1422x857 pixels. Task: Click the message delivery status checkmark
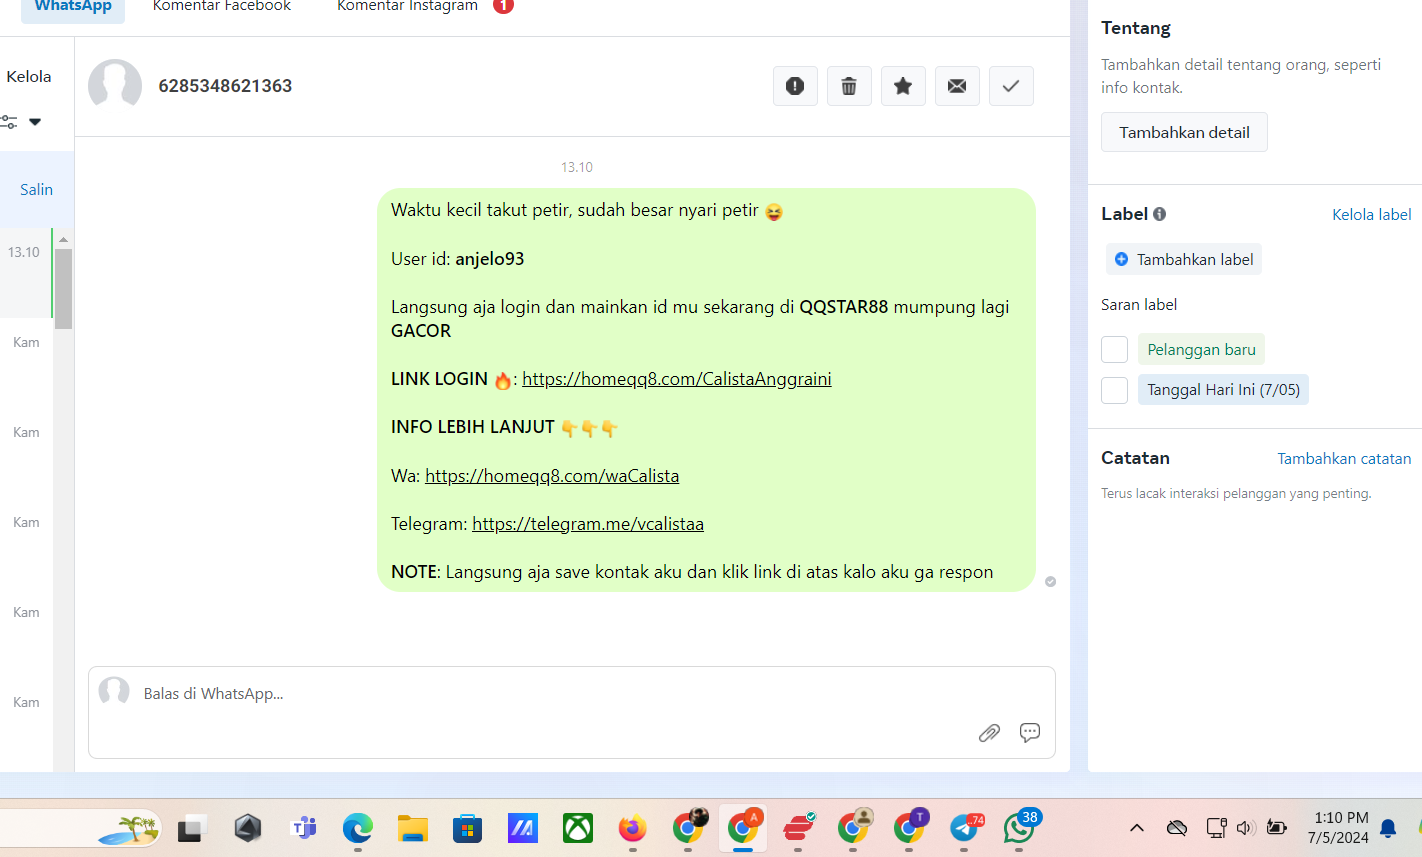1050,581
